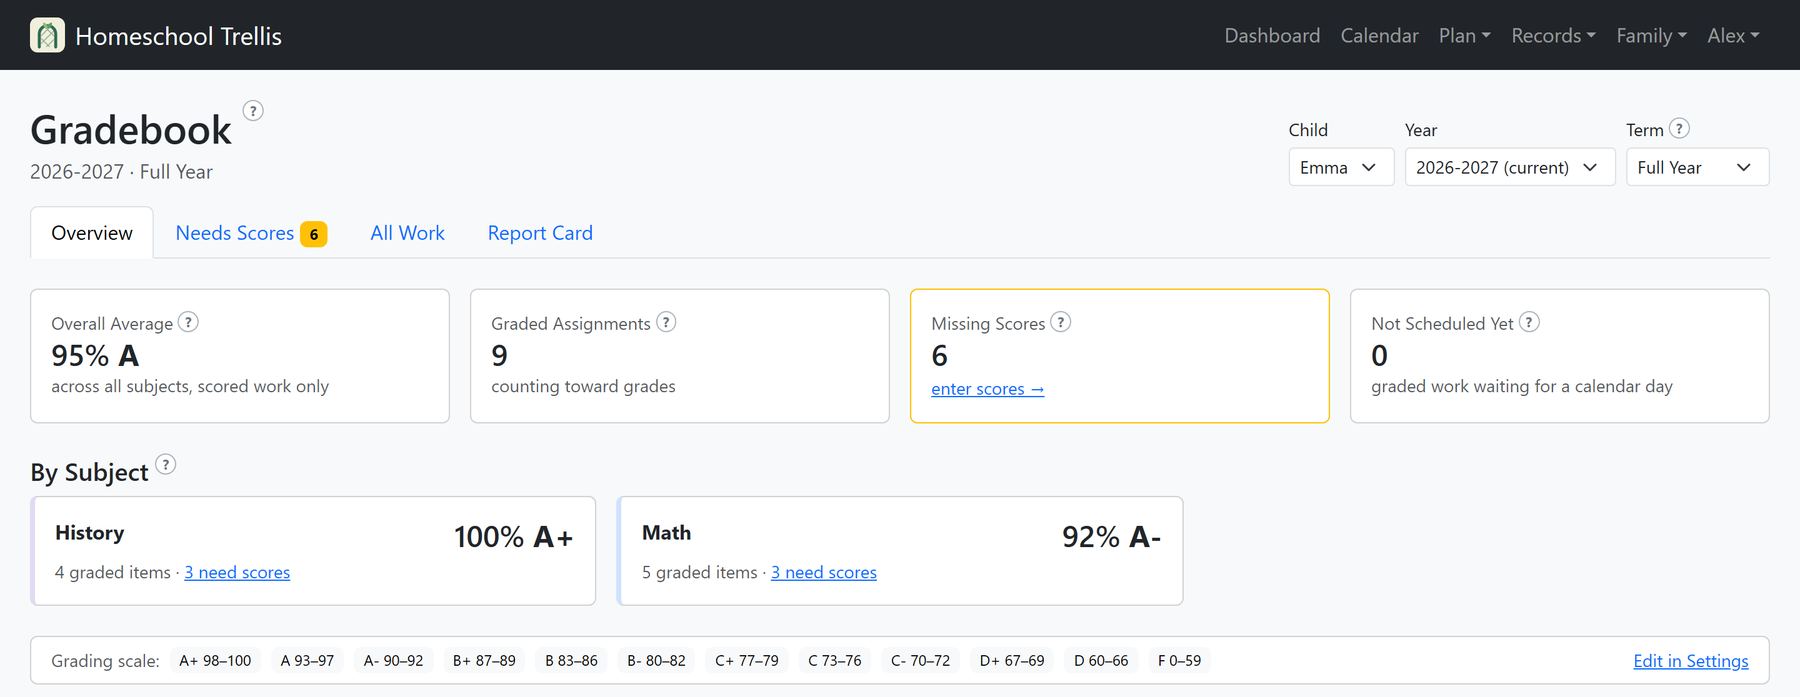1800x697 pixels.
Task: Show help for Overall Average
Action: click(x=188, y=322)
